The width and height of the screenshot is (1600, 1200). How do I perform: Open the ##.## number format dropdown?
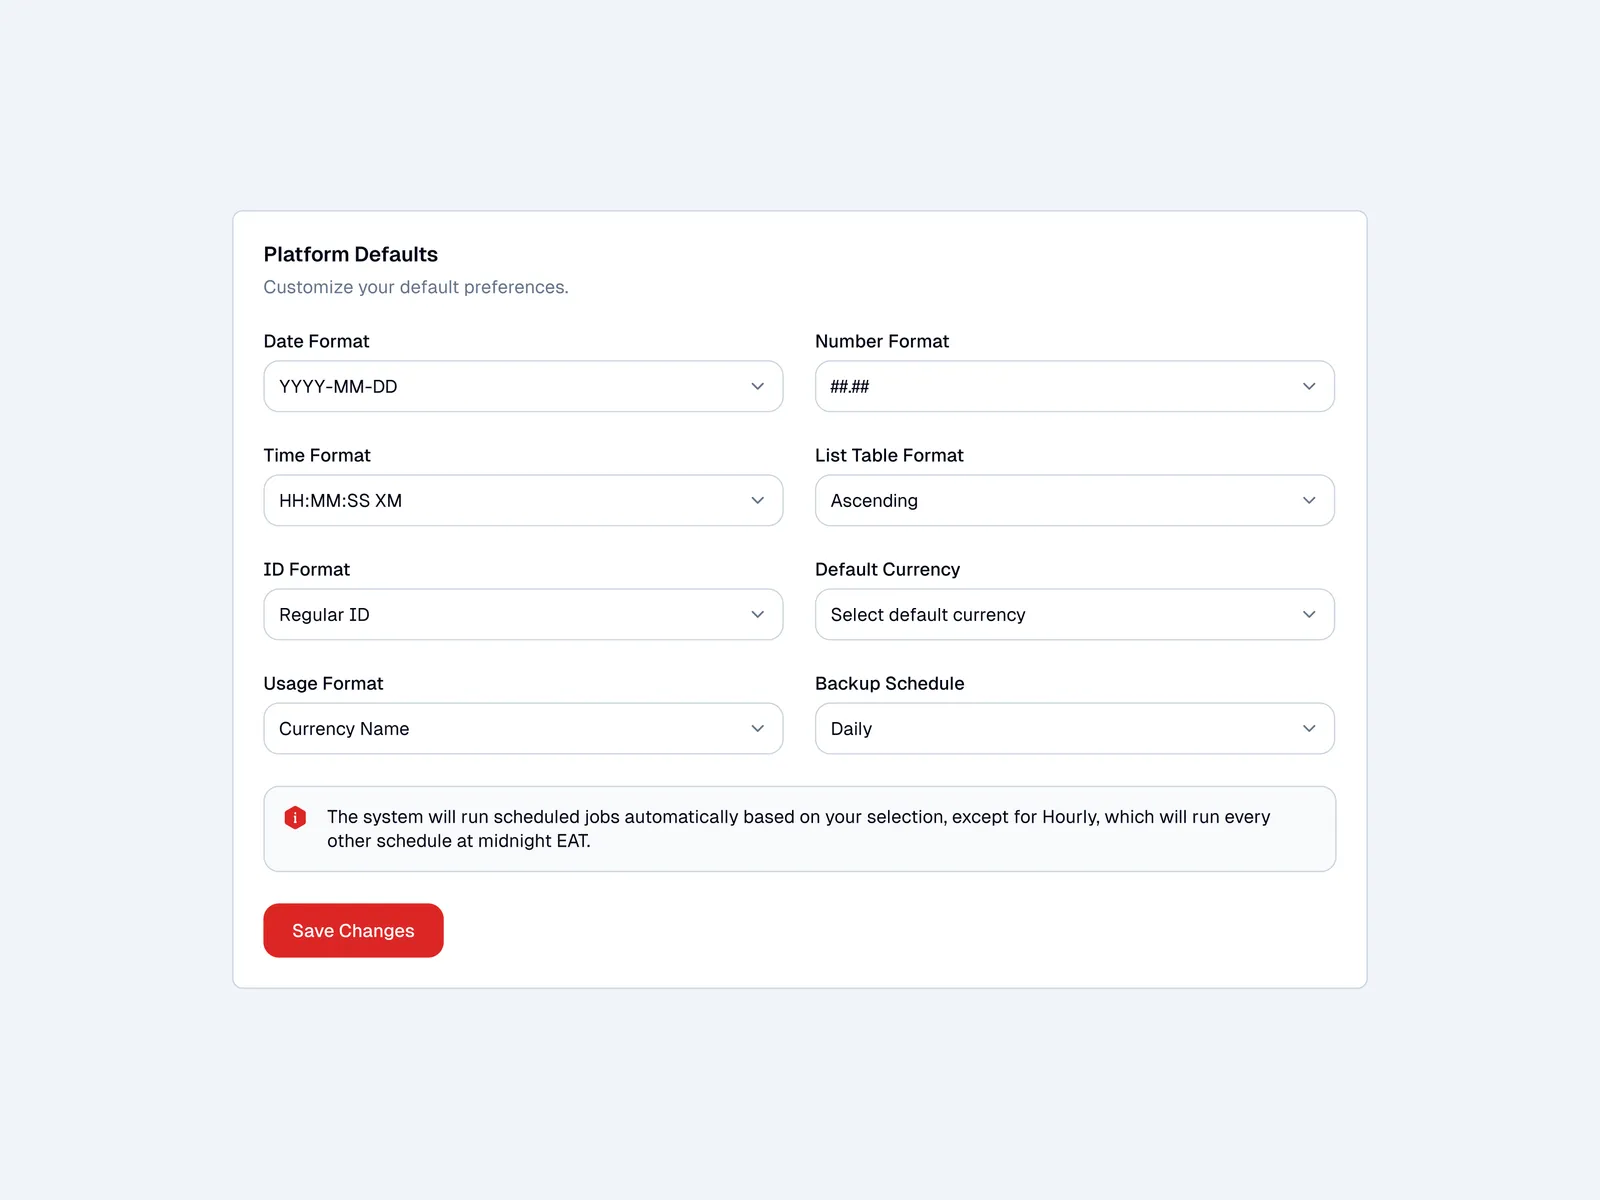click(x=1050, y=386)
